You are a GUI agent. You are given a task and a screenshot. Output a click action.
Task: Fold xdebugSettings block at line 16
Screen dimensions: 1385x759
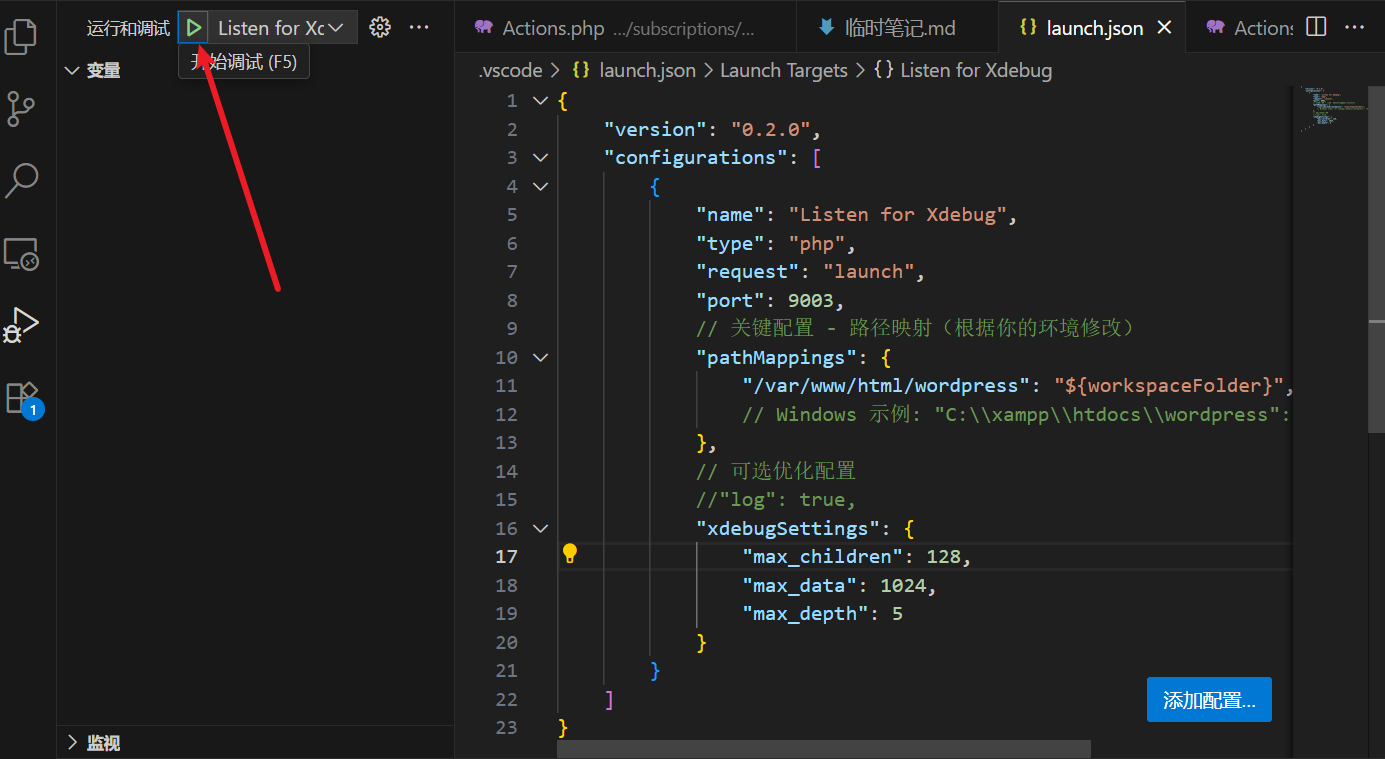(x=540, y=528)
